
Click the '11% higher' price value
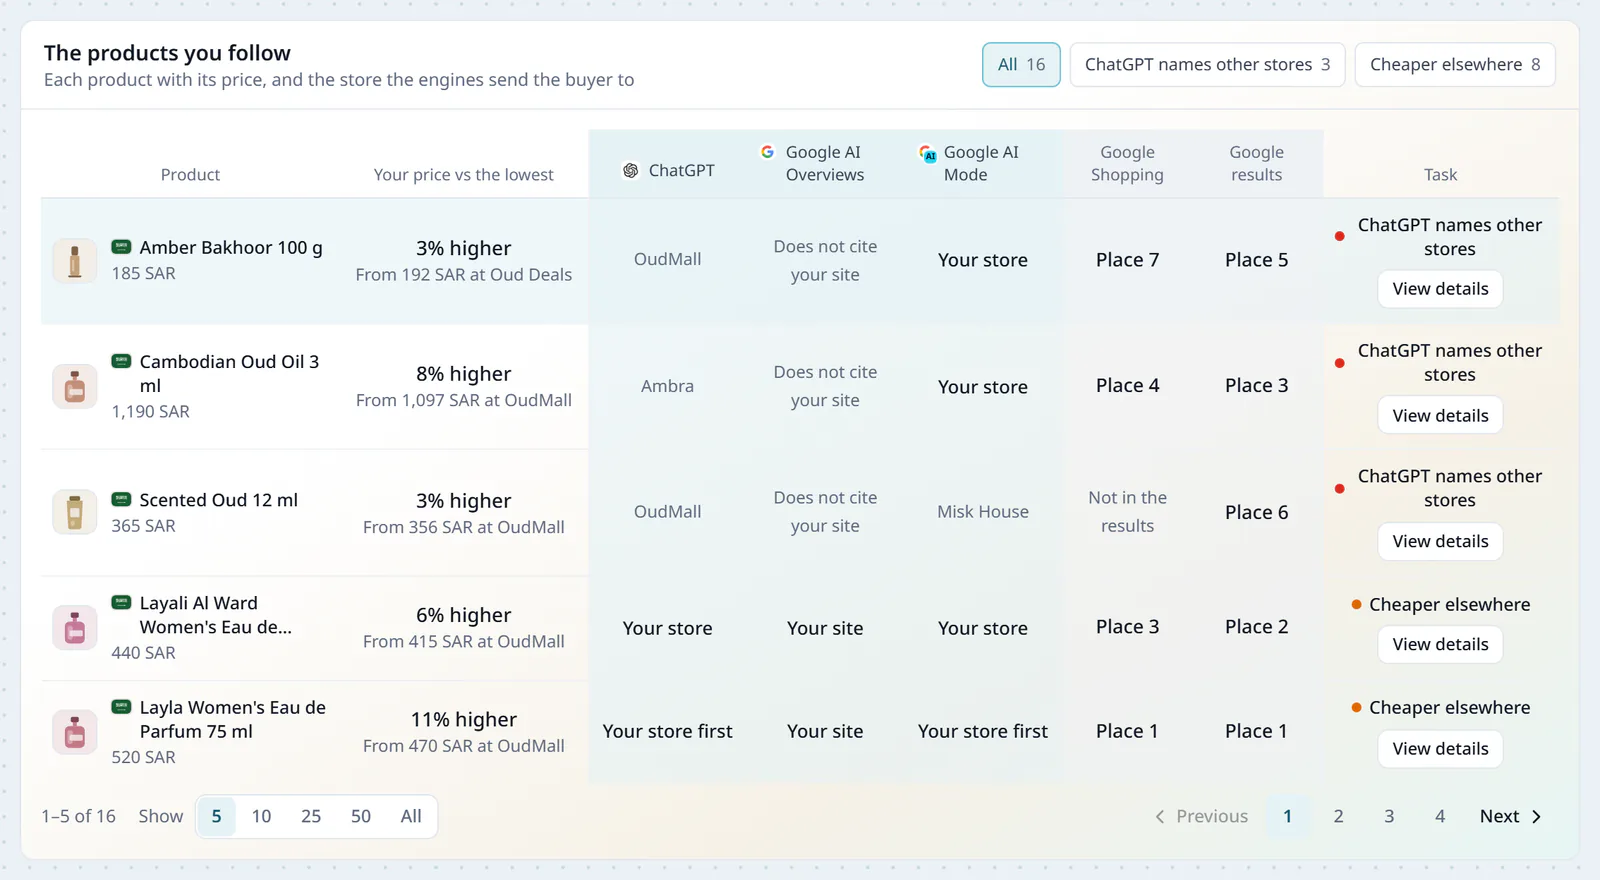pyautogui.click(x=464, y=720)
